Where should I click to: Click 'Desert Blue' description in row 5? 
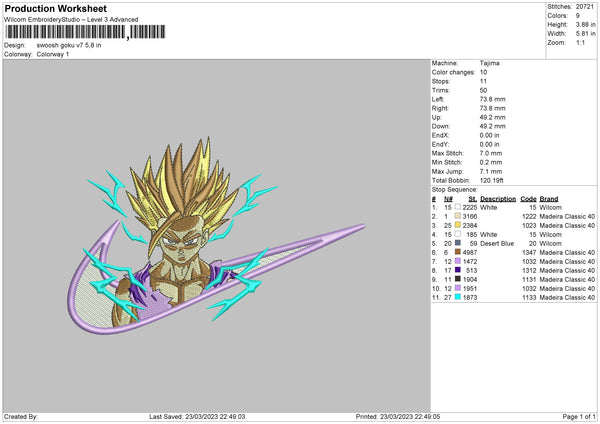click(x=497, y=243)
